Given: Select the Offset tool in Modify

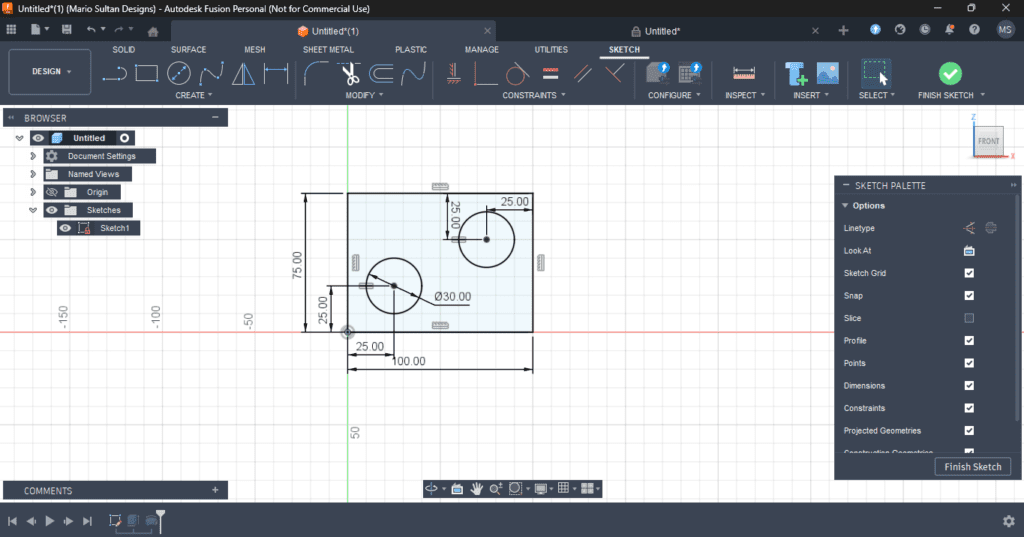Looking at the screenshot, I should coord(381,73).
